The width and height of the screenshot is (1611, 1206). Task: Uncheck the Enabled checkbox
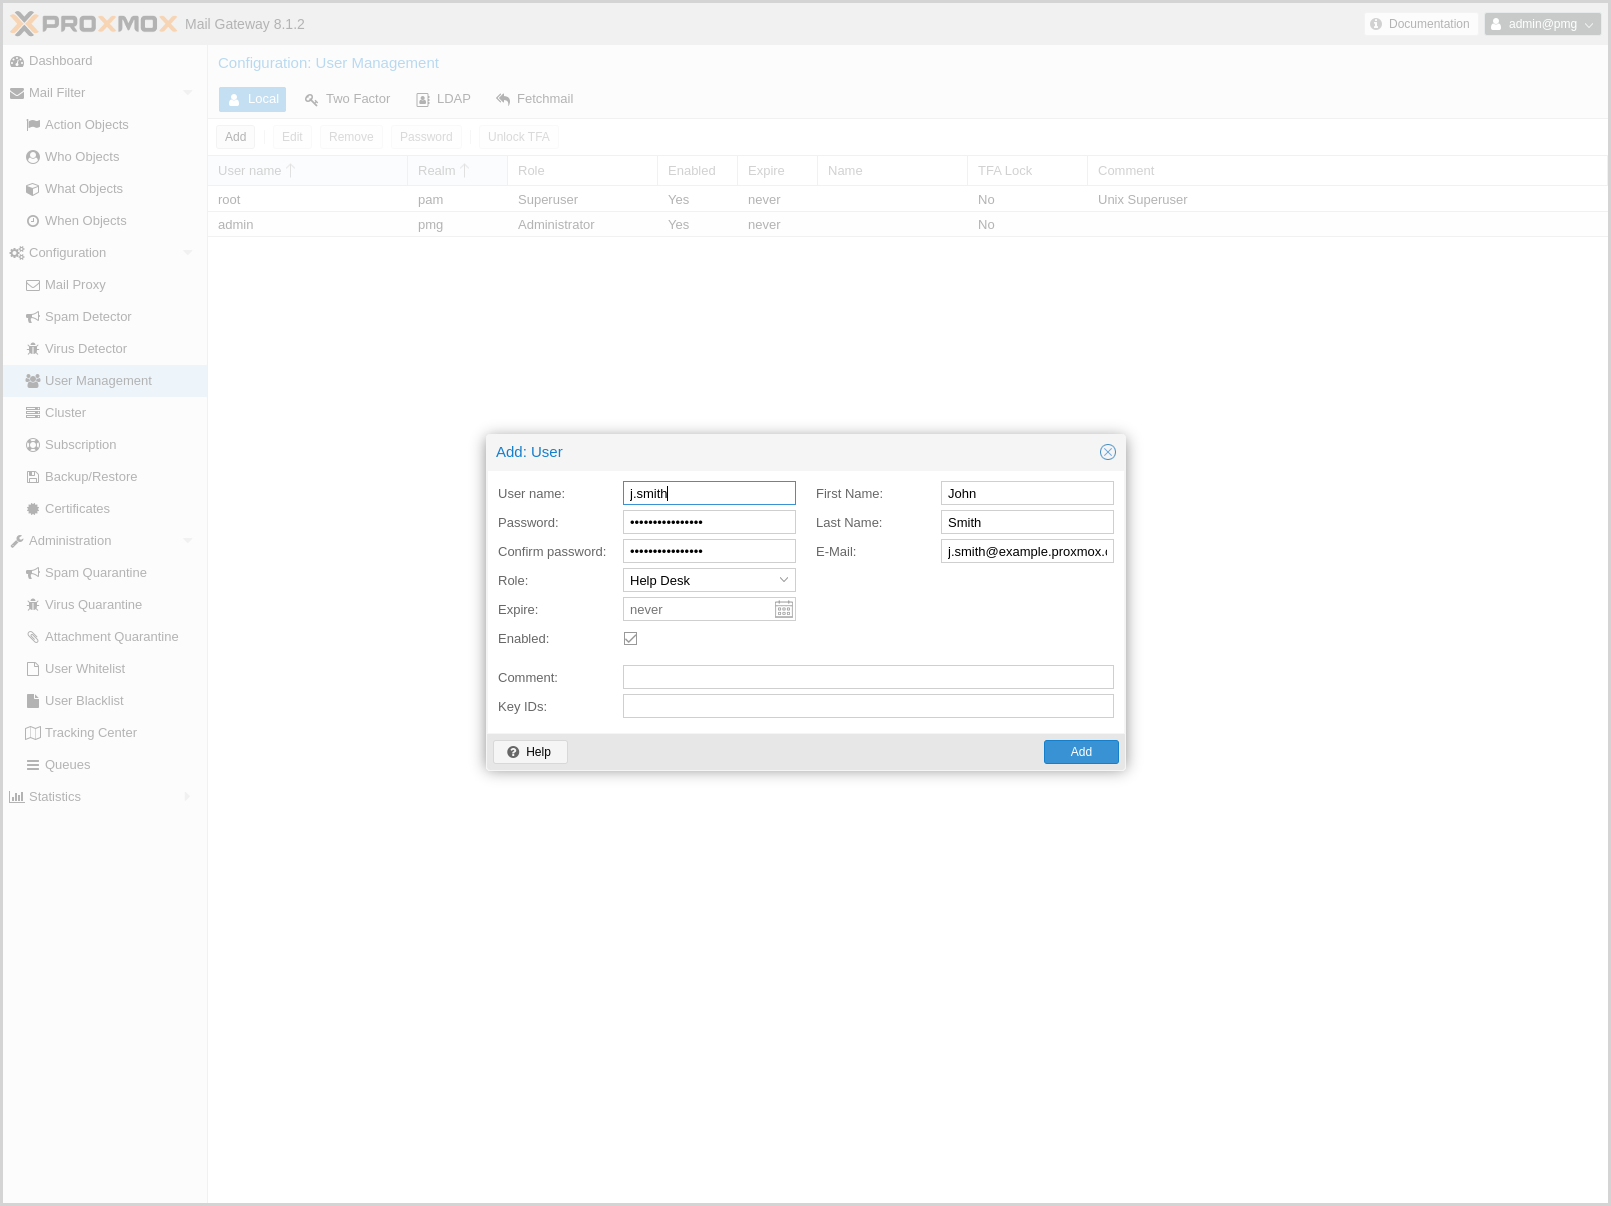point(631,639)
